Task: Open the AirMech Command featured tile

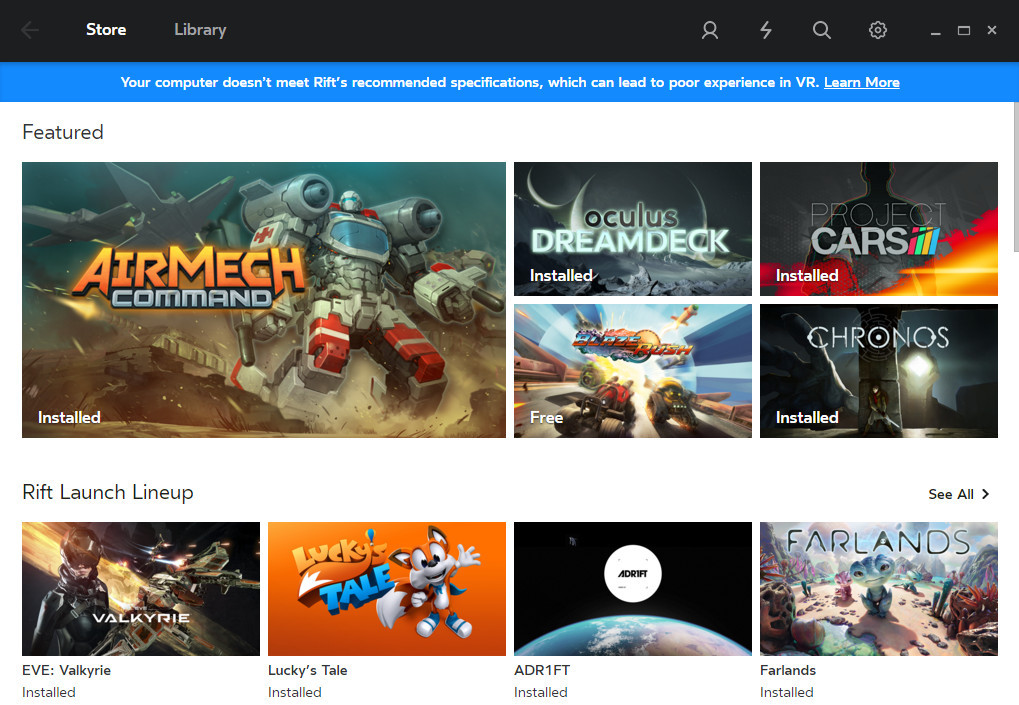Action: pos(264,300)
